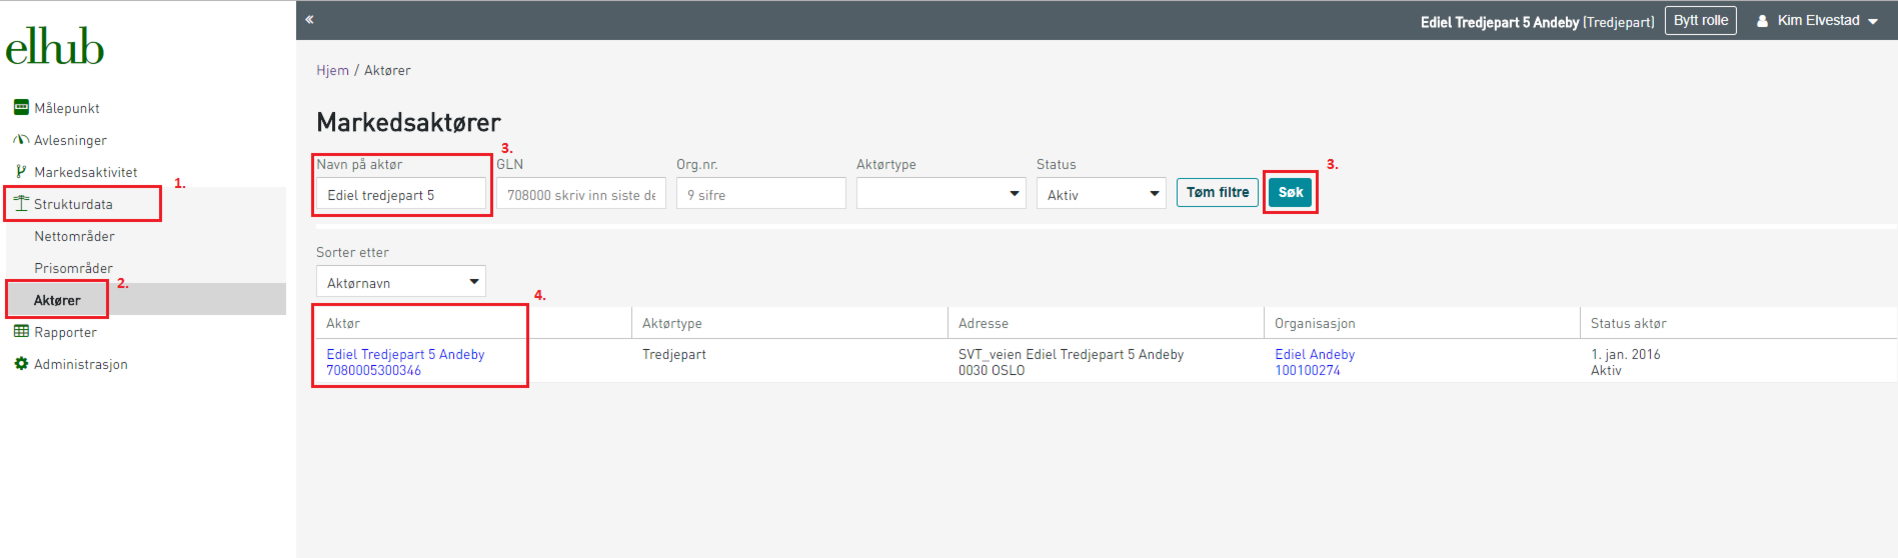
Task: Open Målepunkt menu item
Action: (x=67, y=108)
